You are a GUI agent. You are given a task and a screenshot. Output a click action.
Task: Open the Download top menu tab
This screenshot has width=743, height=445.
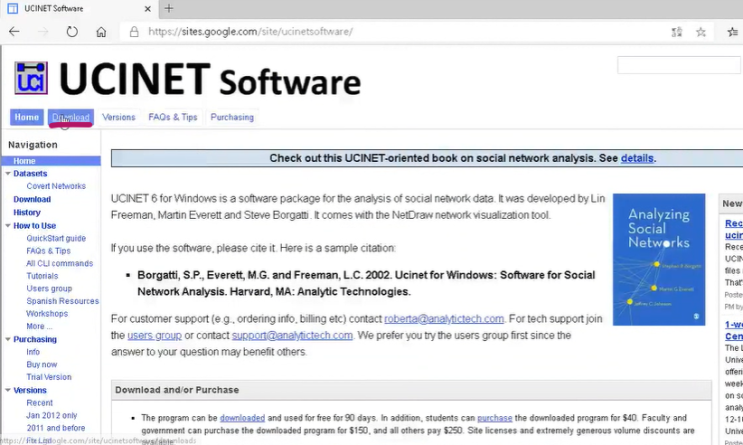click(71, 117)
